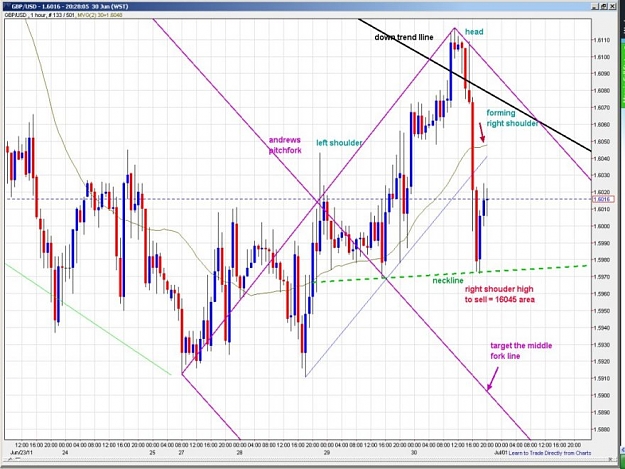The image size is (625, 469).
Task: Click the 'forming right shoulder' annotation
Action: 512,118
